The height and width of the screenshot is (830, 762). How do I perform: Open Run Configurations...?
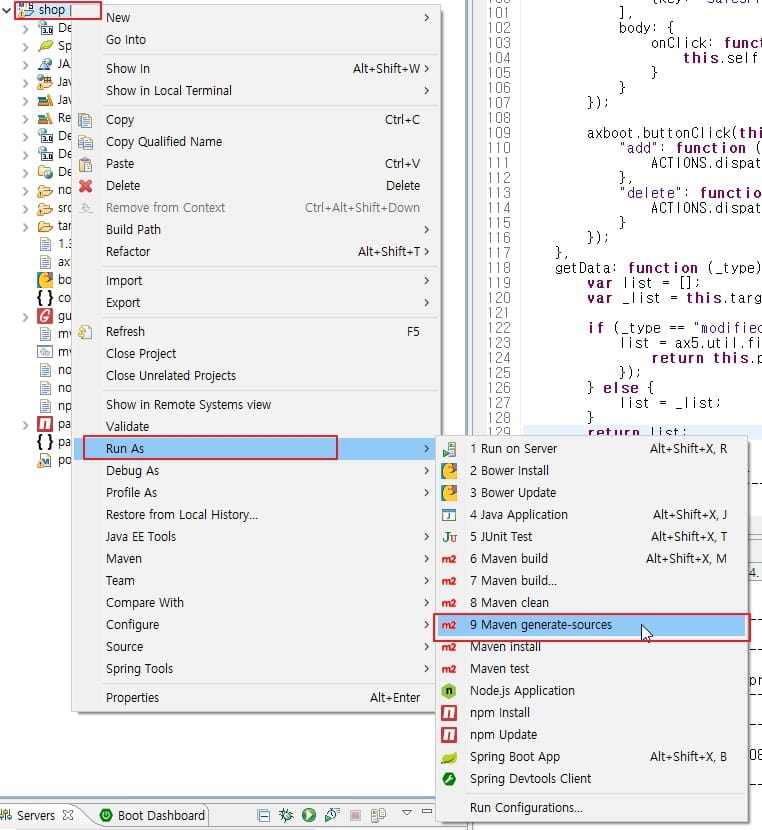[x=592, y=808]
